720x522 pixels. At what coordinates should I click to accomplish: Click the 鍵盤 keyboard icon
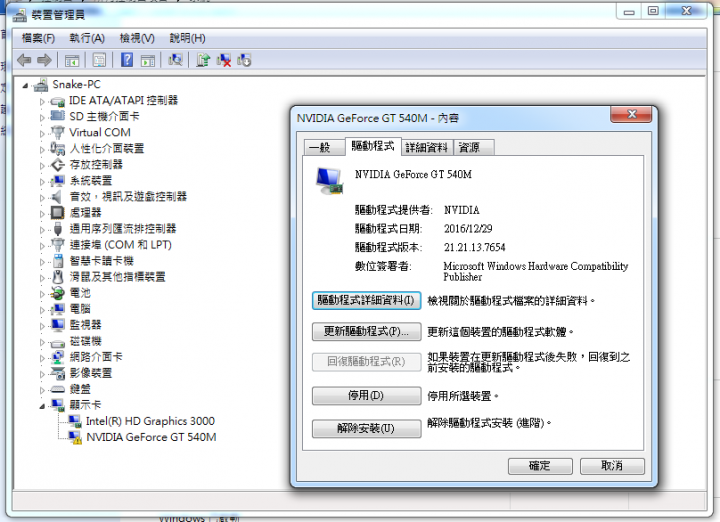[x=57, y=390]
